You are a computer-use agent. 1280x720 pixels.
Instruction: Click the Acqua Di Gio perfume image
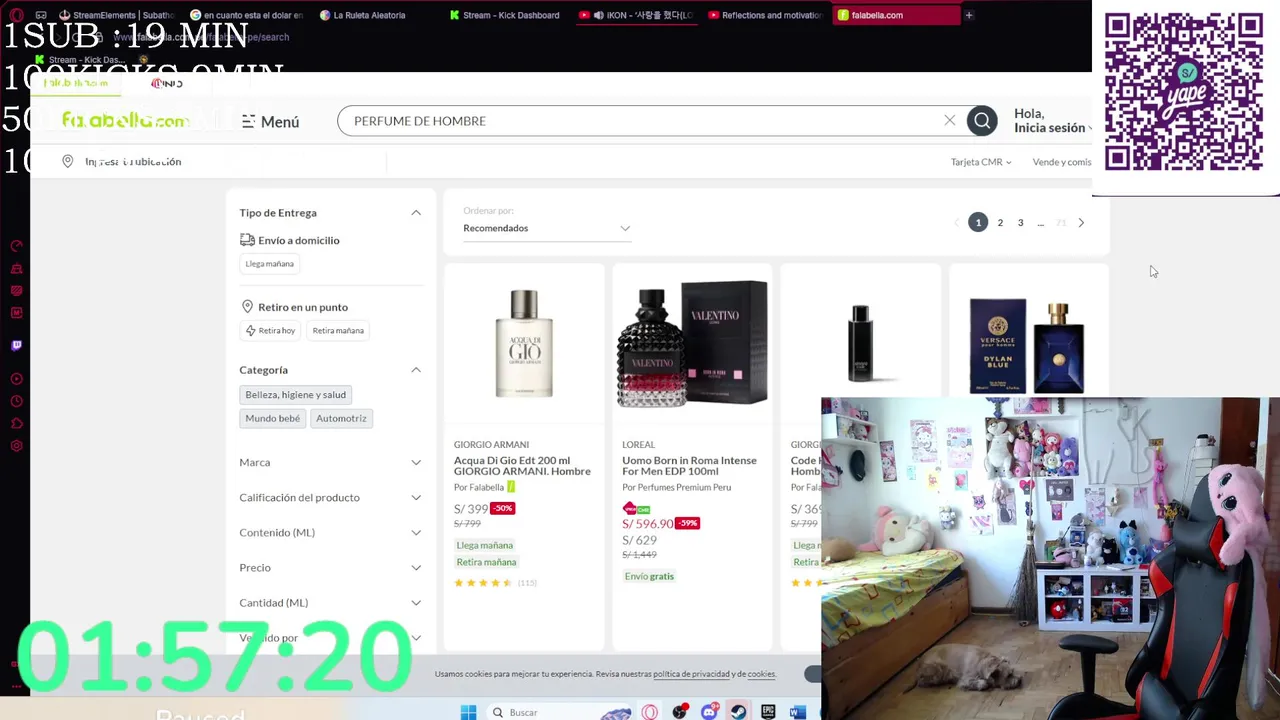point(524,344)
